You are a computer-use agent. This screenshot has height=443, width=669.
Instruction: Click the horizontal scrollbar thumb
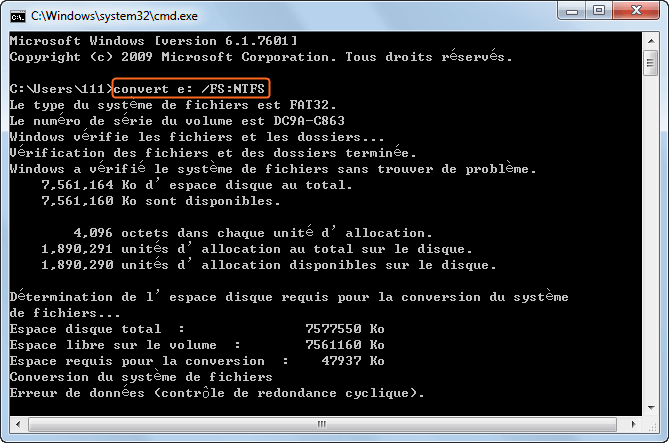[x=322, y=424]
